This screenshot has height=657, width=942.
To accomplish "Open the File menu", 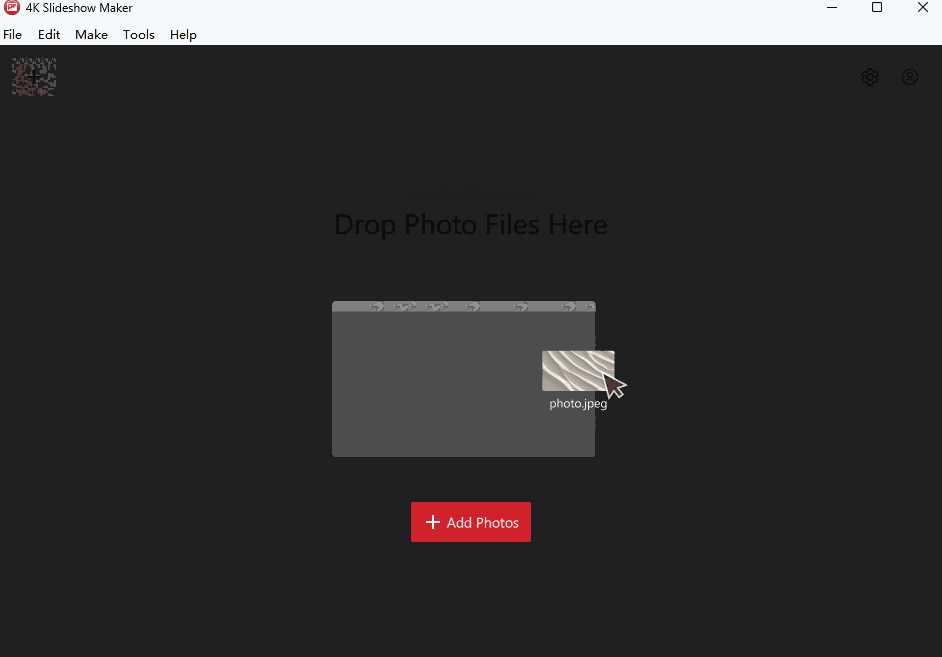I will click(x=12, y=34).
